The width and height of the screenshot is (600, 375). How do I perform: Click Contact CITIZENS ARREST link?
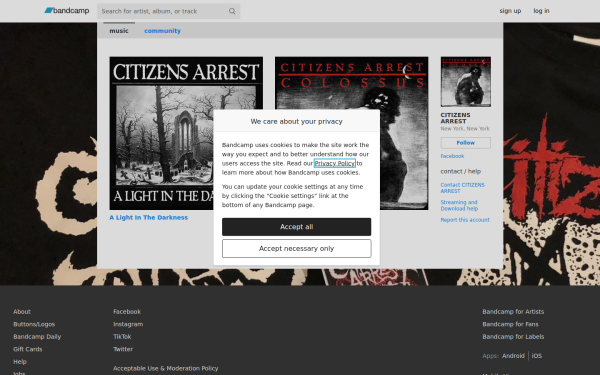[462, 188]
